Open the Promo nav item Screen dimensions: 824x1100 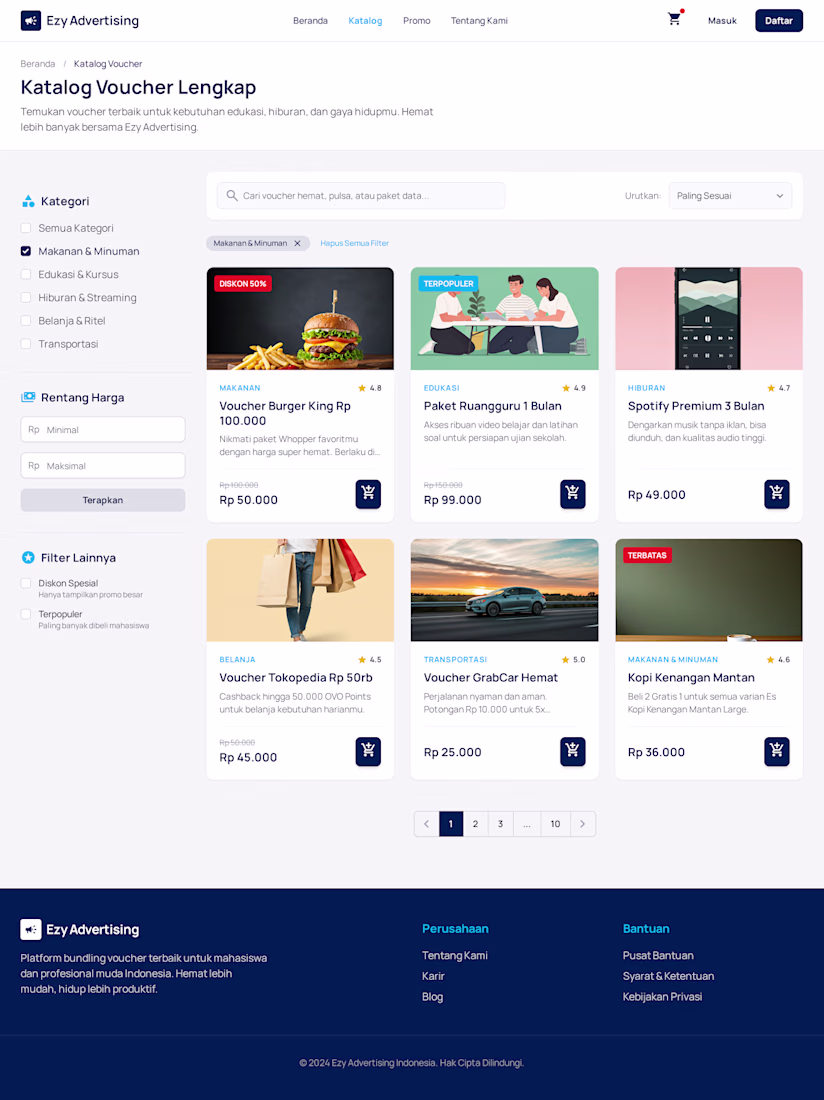[417, 20]
